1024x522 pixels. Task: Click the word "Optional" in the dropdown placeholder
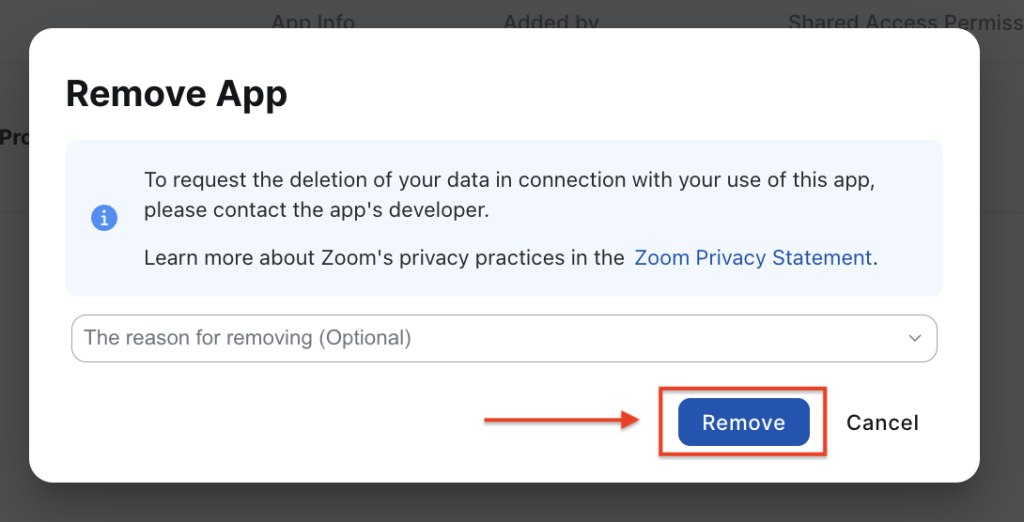(x=363, y=338)
